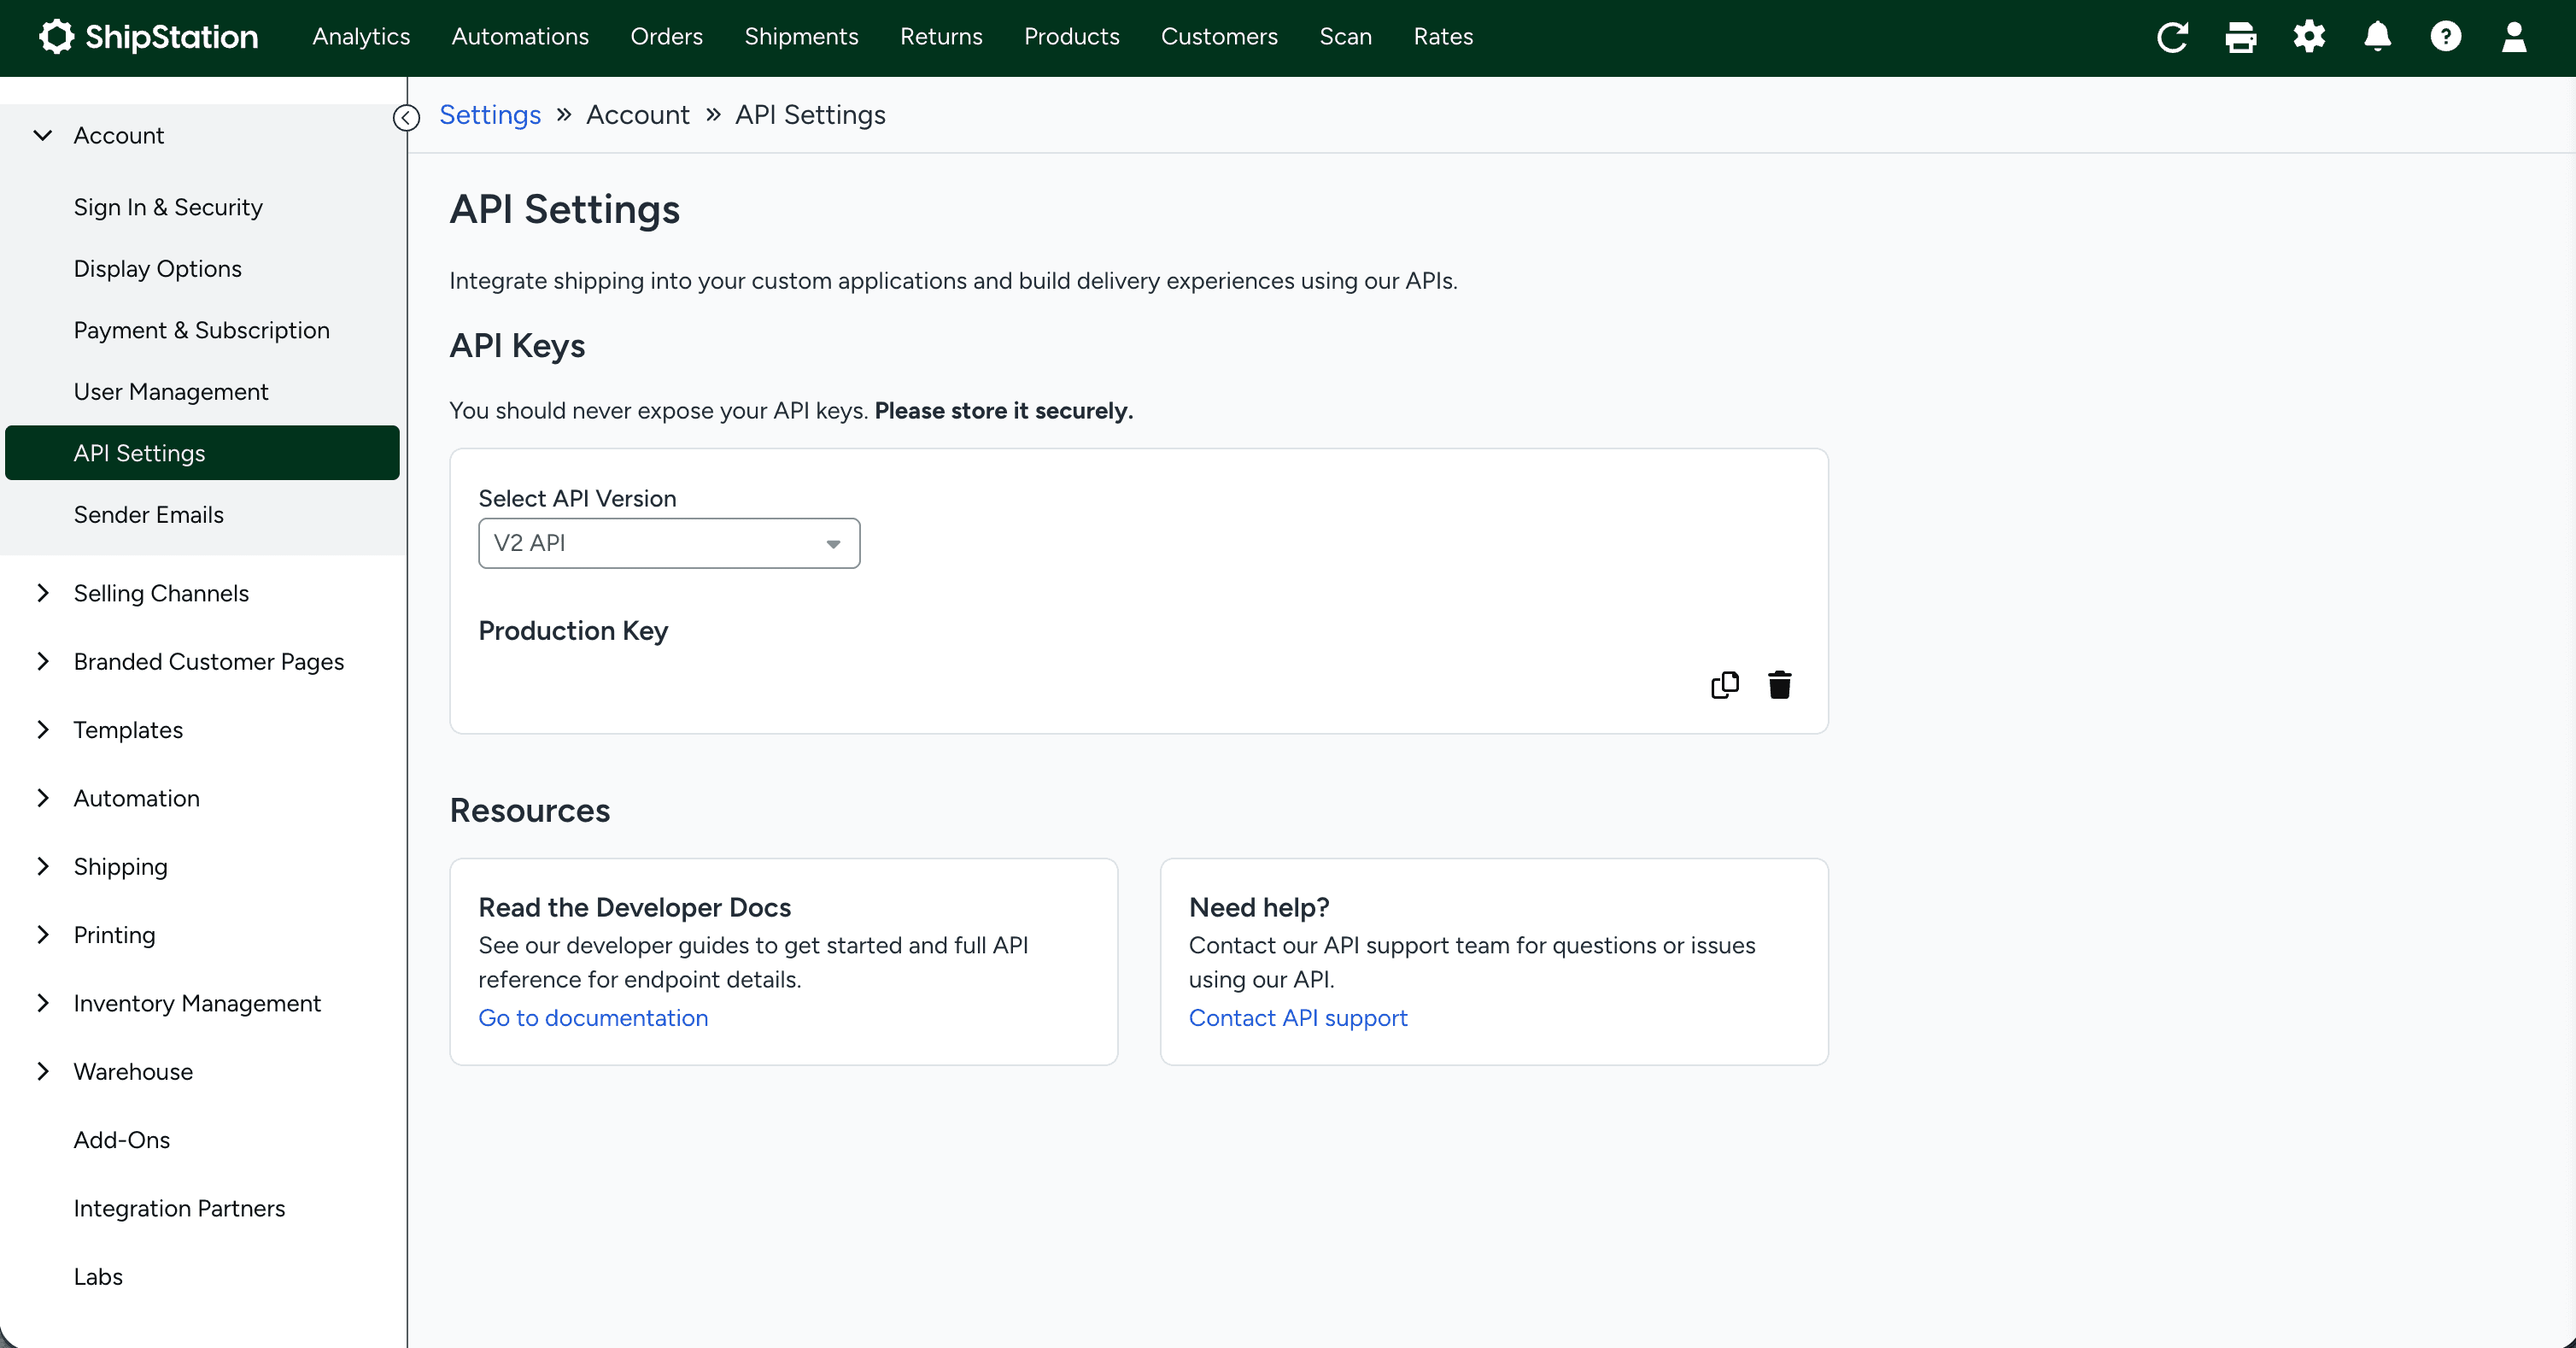Open the settings gear icon

2309,37
